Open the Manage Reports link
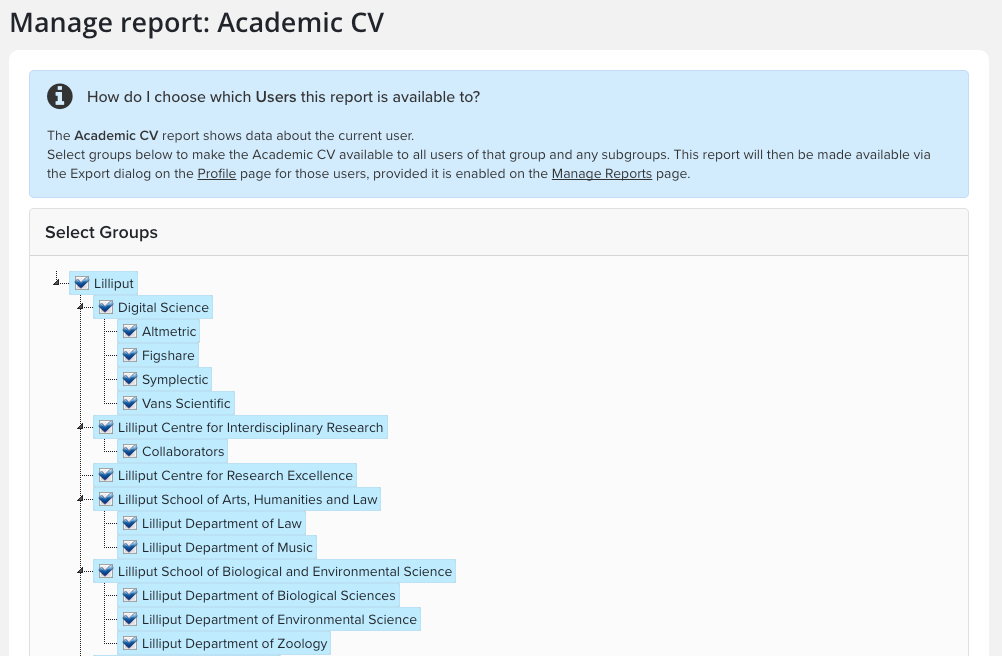 tap(601, 173)
